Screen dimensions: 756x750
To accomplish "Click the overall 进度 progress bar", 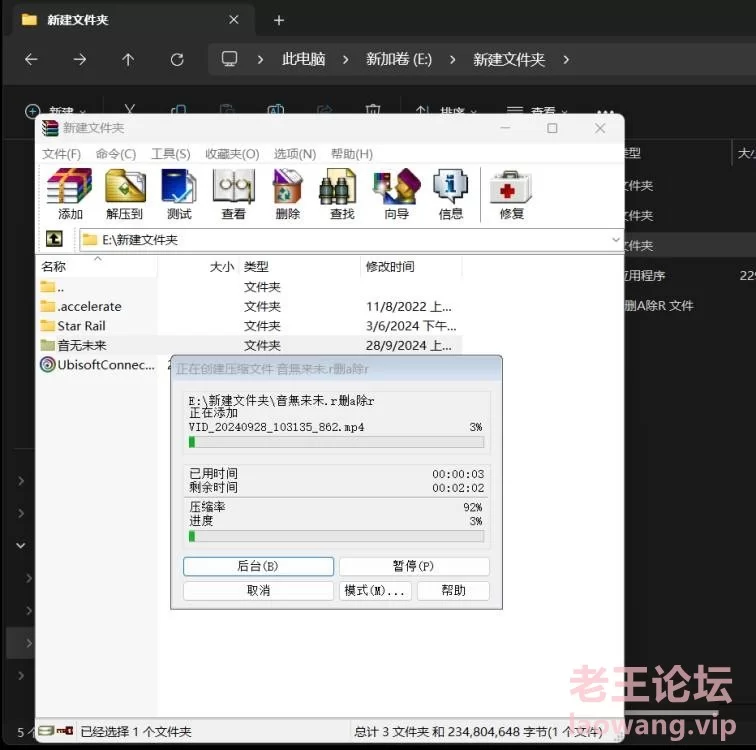I will tap(336, 536).
